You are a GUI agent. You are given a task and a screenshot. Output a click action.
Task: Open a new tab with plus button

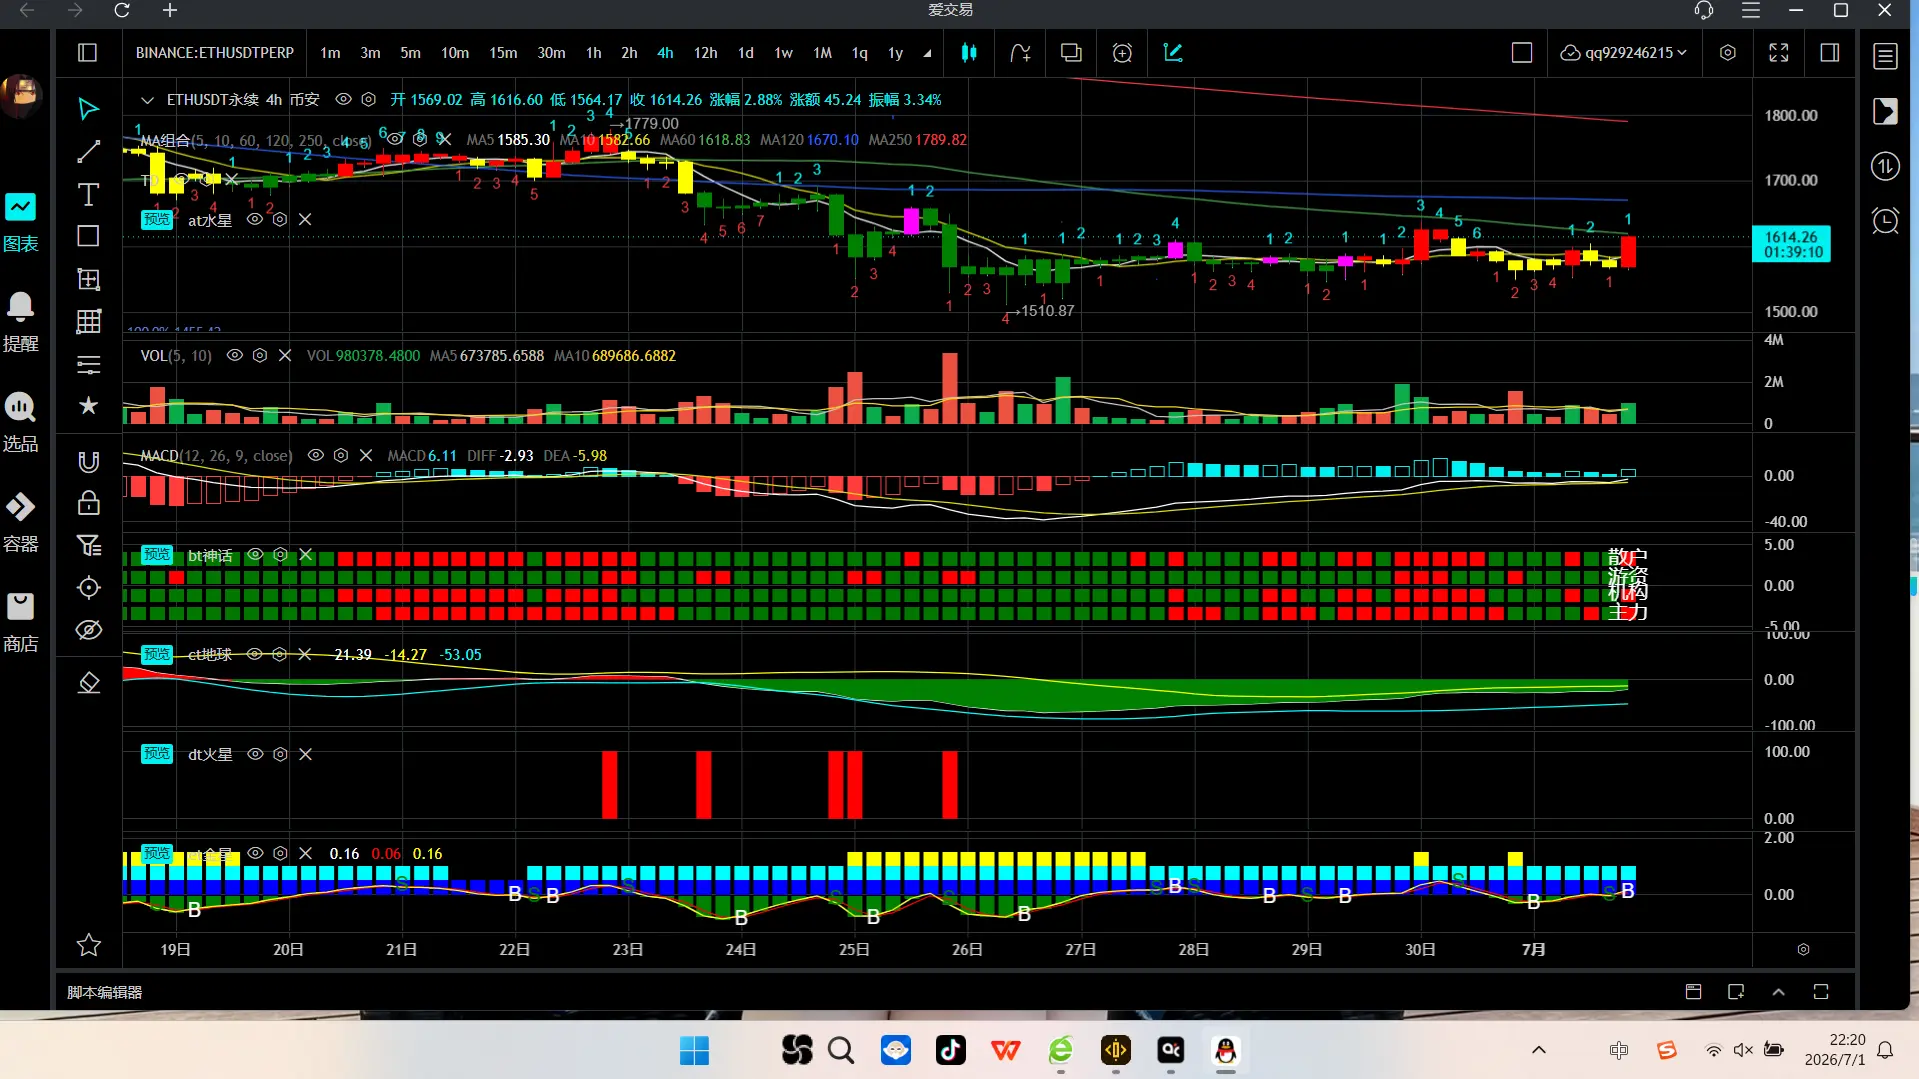pyautogui.click(x=170, y=10)
